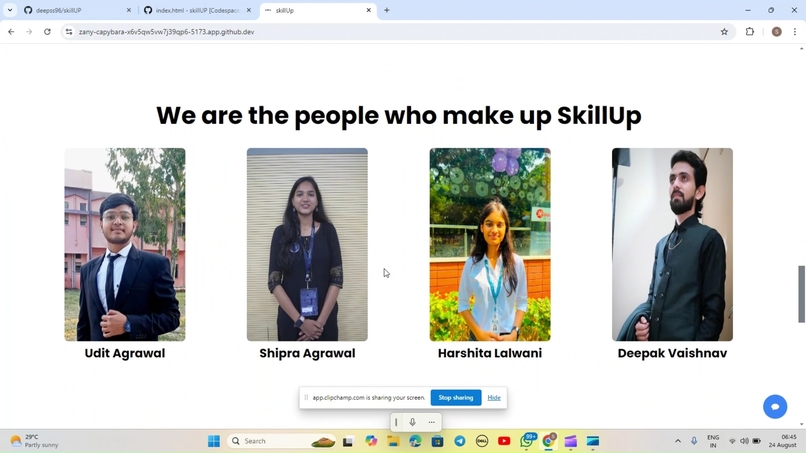Open Chrome three-dot menu
Screen dimensions: 806x453
795,32
